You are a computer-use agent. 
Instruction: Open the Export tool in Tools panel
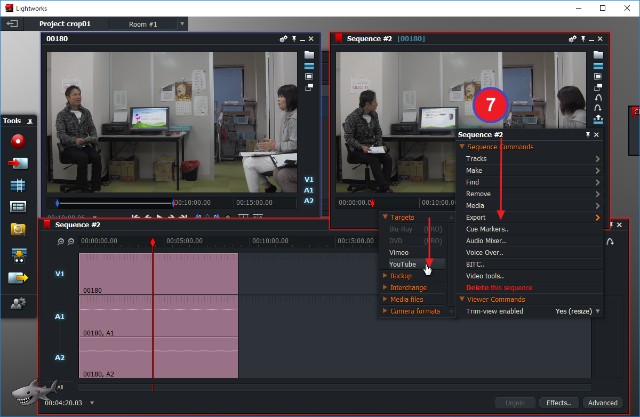(18, 278)
